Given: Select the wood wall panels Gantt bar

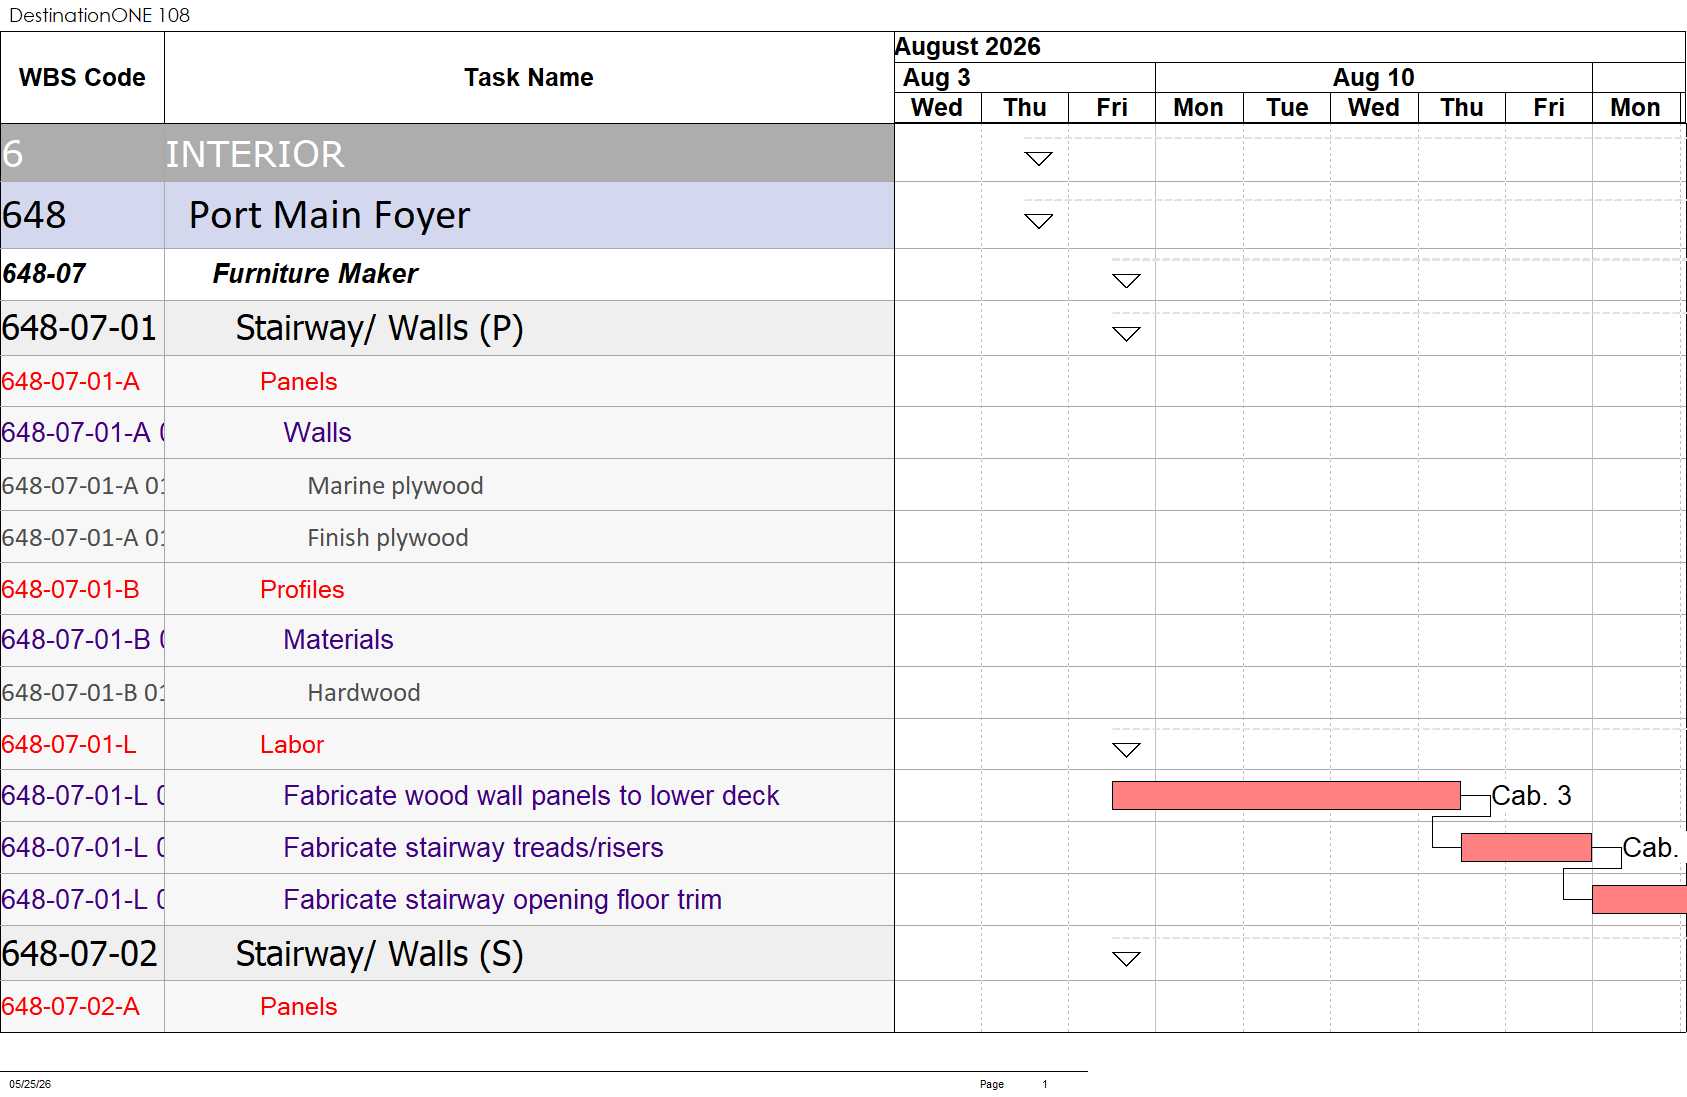Looking at the screenshot, I should pyautogui.click(x=1286, y=795).
